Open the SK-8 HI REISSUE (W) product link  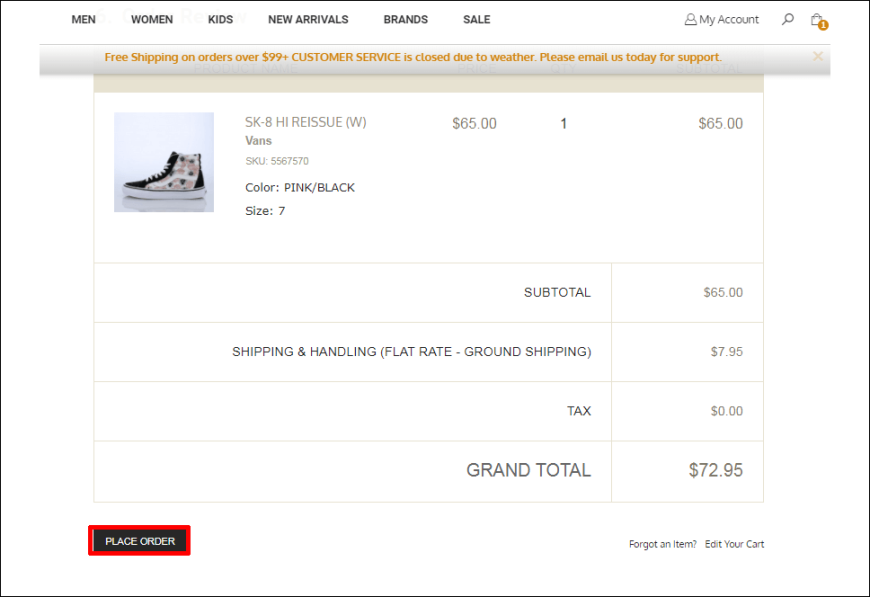[x=306, y=122]
